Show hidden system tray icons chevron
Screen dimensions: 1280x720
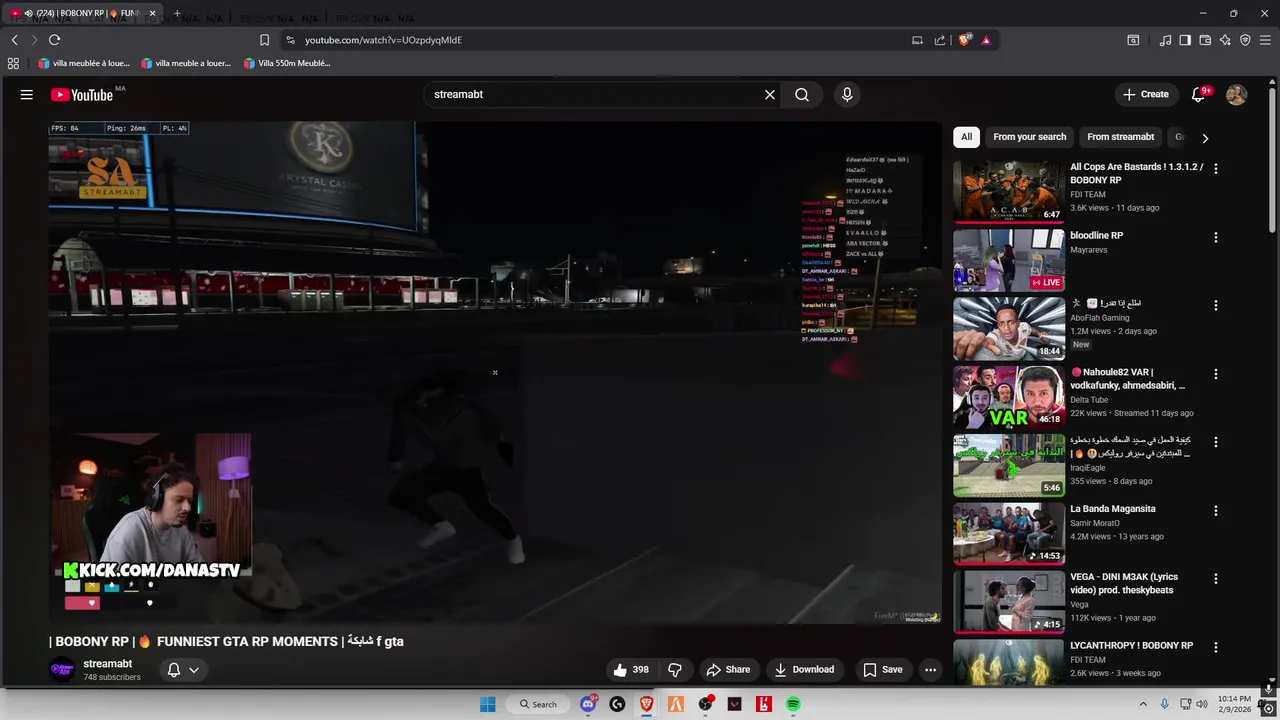click(x=1143, y=704)
